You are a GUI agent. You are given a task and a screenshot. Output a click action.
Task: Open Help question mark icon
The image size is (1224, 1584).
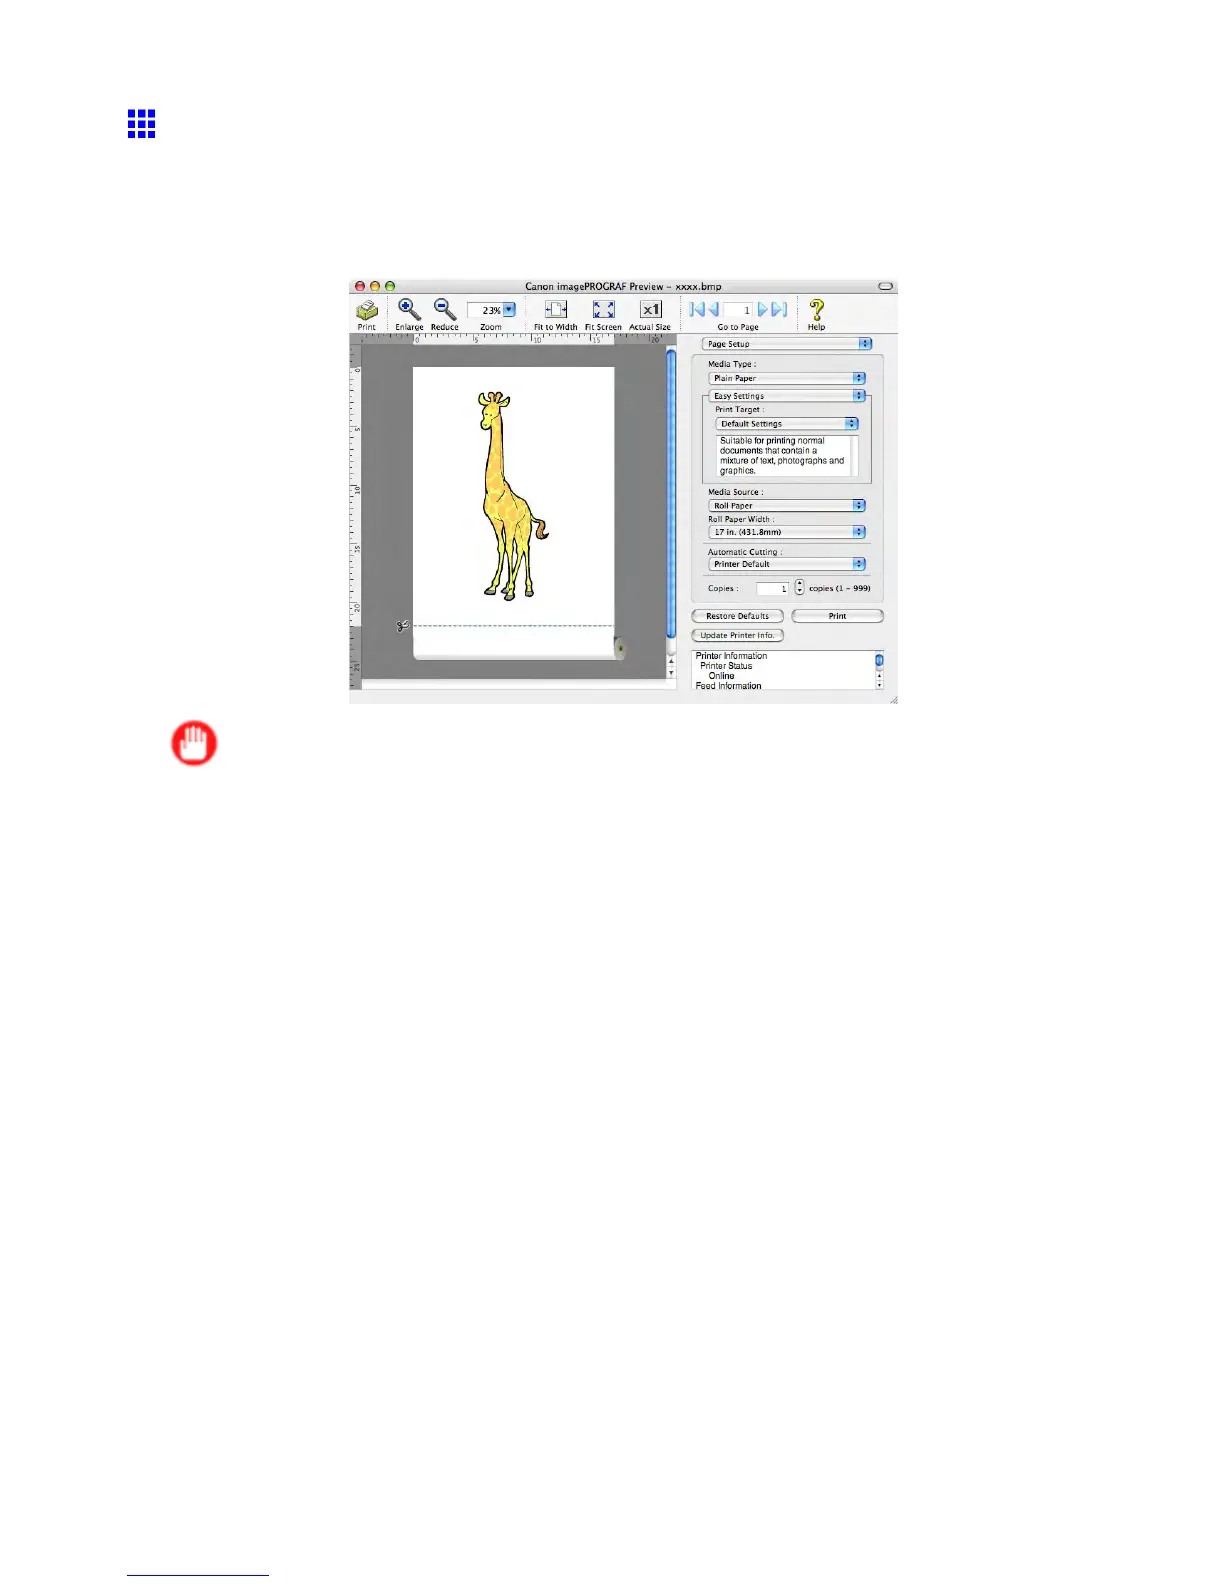coord(817,310)
